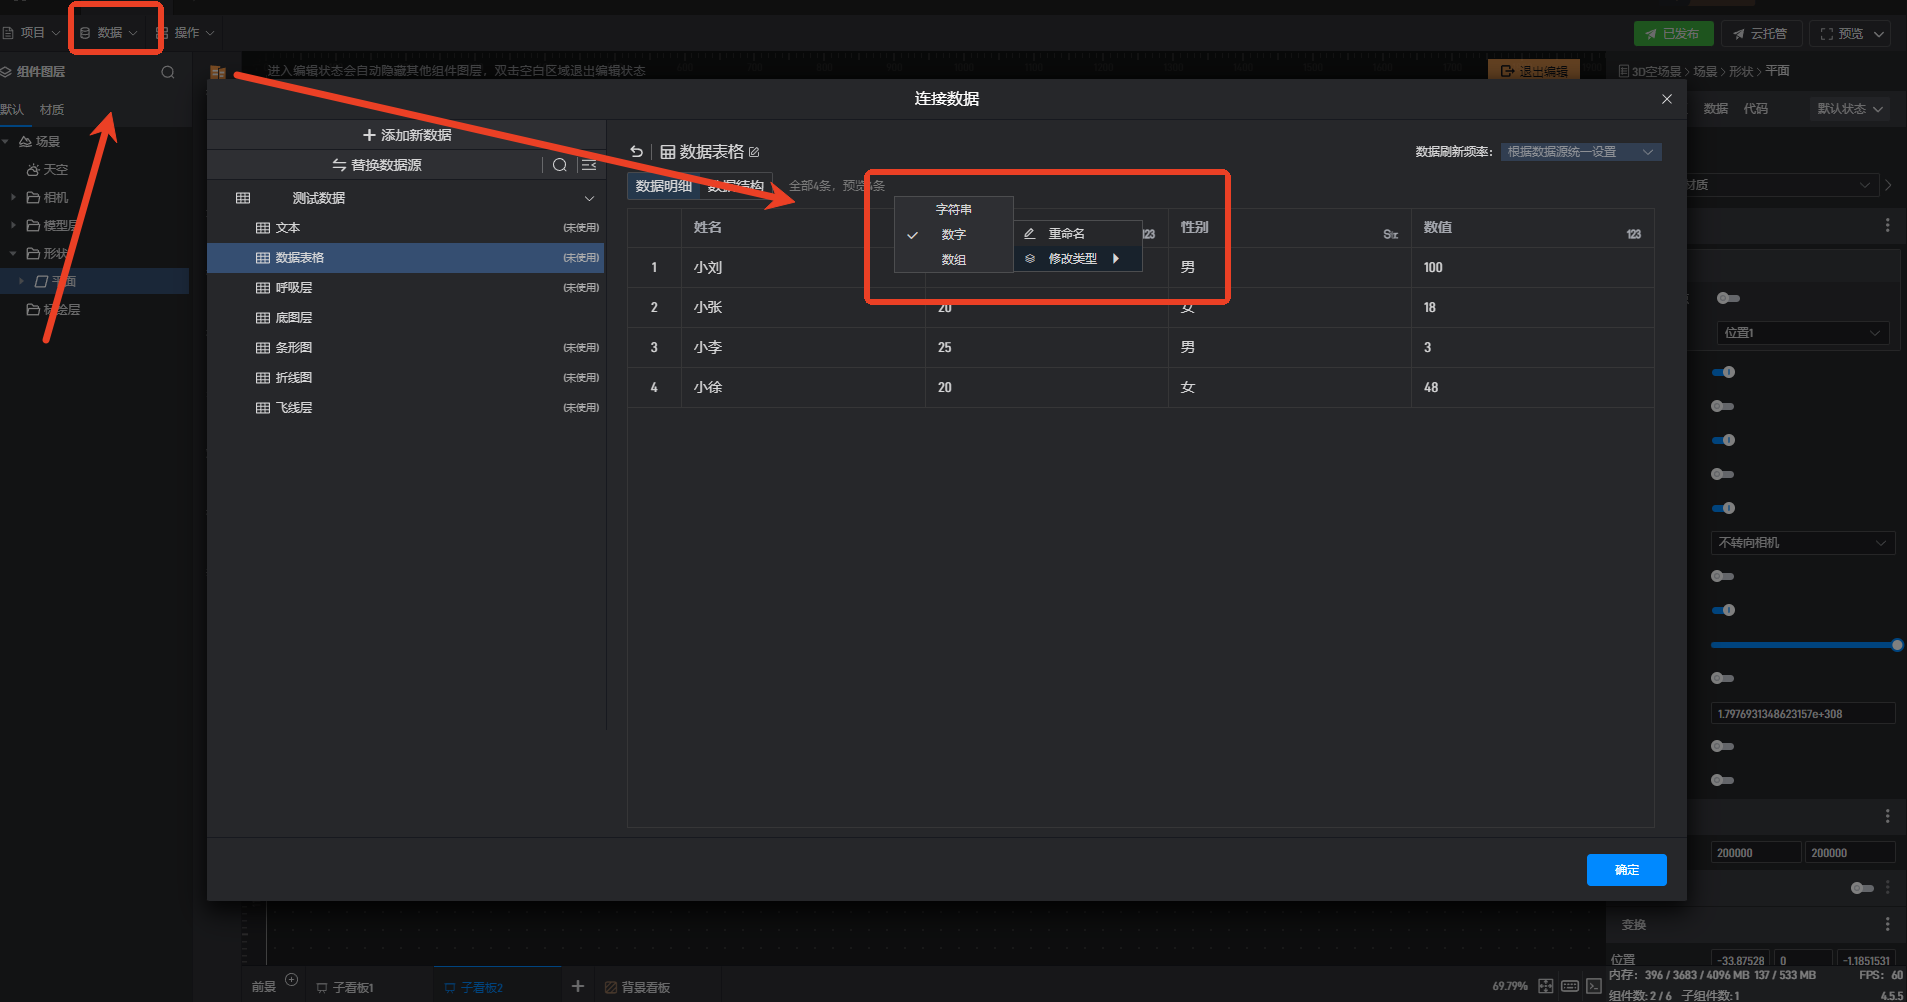Image resolution: width=1907 pixels, height=1002 pixels.
Task: Choose 重命名 in context menu
Action: 1078,234
